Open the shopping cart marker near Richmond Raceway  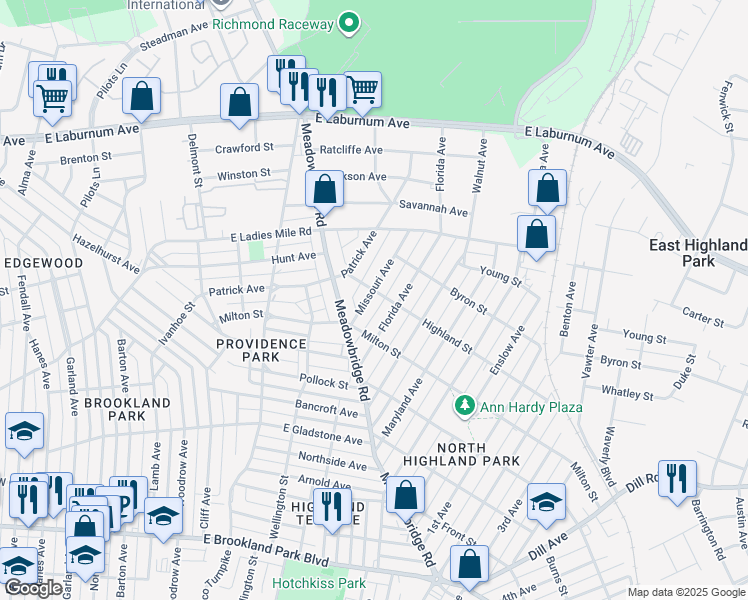point(362,90)
